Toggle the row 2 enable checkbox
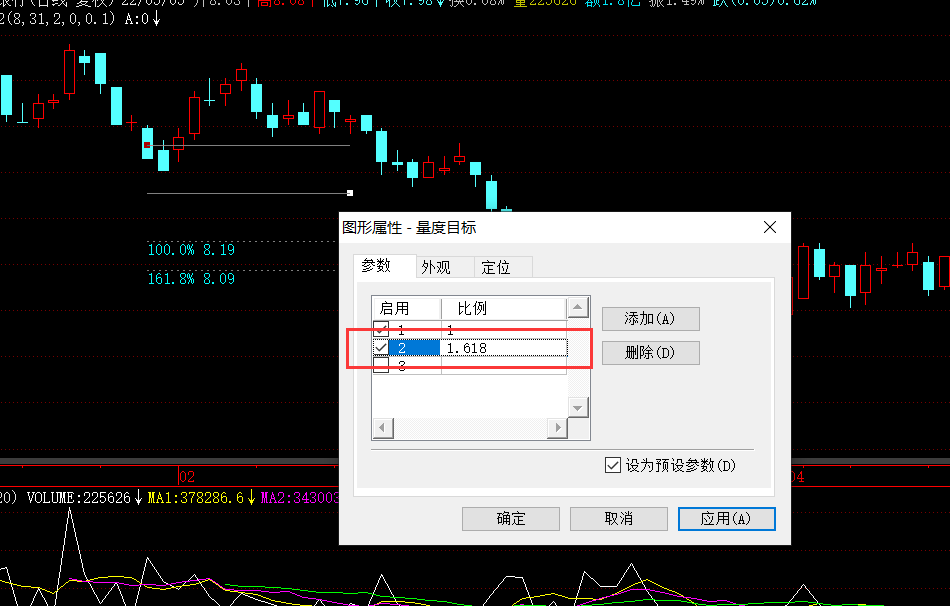The height and width of the screenshot is (606, 950). coord(381,348)
